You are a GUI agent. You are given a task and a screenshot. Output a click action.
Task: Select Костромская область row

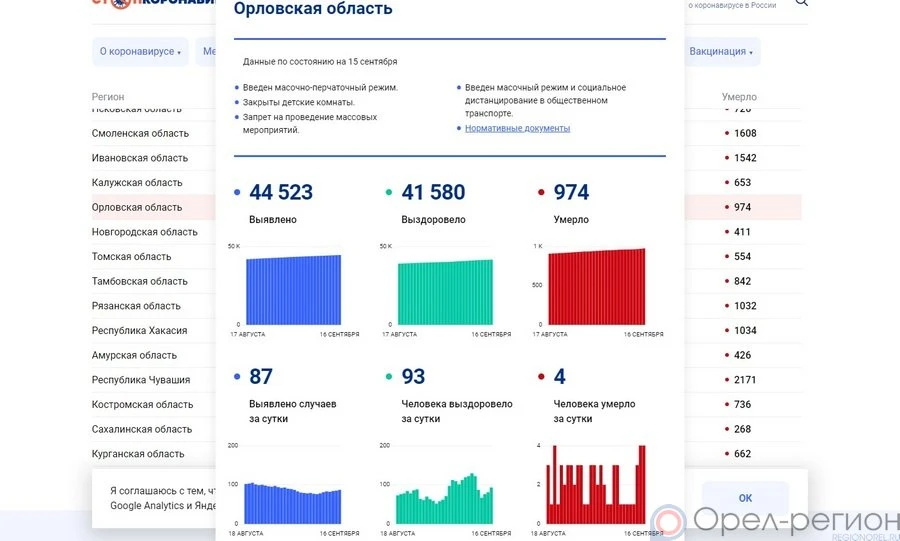coord(142,405)
